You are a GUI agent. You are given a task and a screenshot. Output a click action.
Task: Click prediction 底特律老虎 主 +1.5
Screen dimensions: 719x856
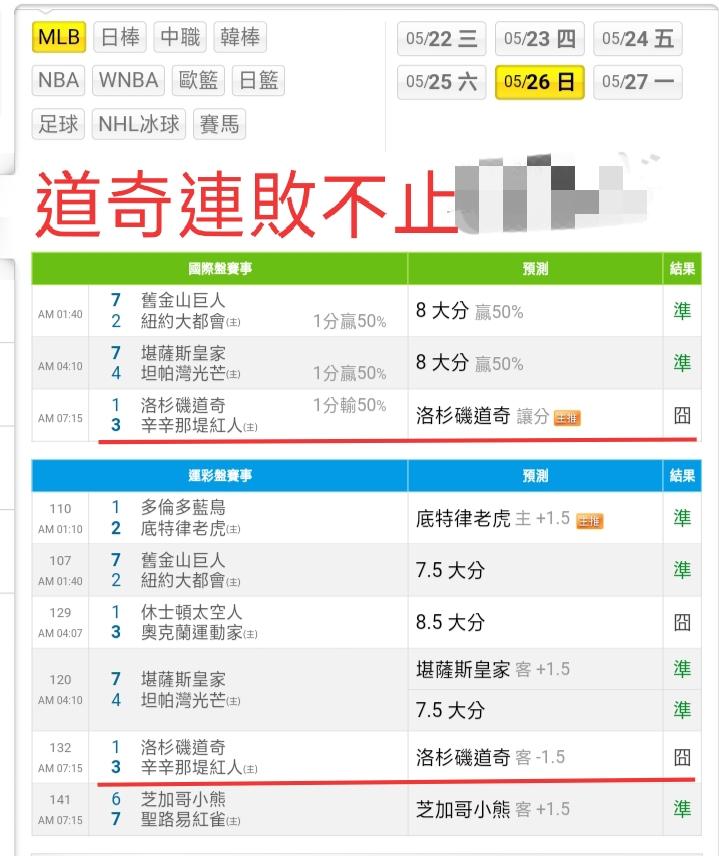(492, 518)
